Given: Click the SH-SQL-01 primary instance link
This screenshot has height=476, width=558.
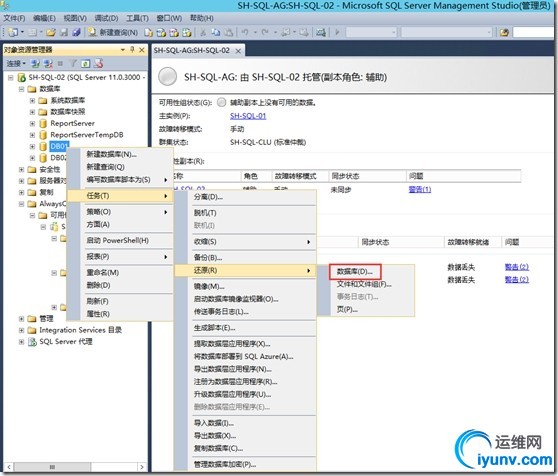Looking at the screenshot, I should [x=248, y=116].
